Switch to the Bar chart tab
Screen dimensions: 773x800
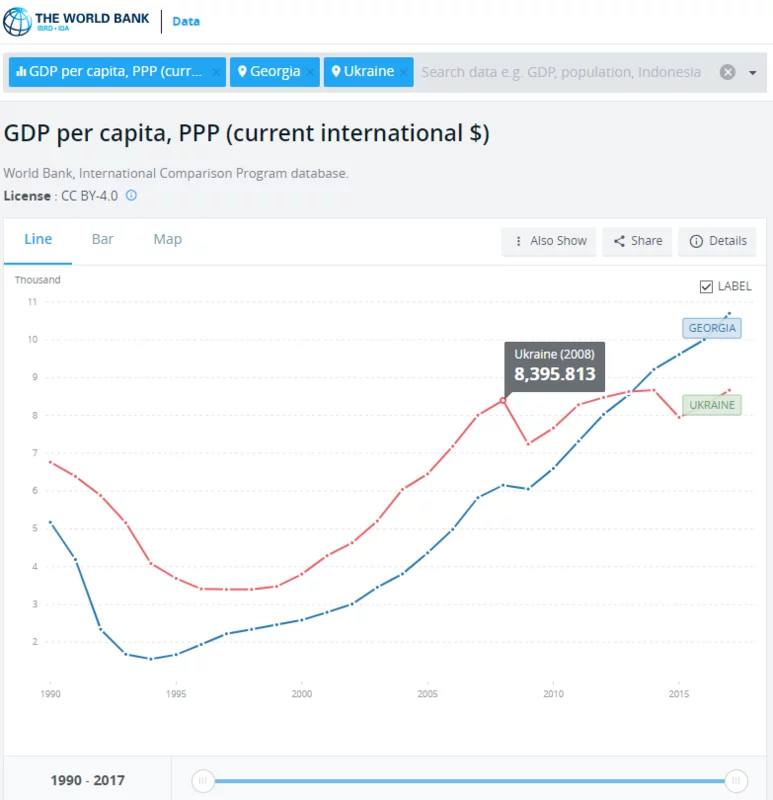click(x=102, y=239)
